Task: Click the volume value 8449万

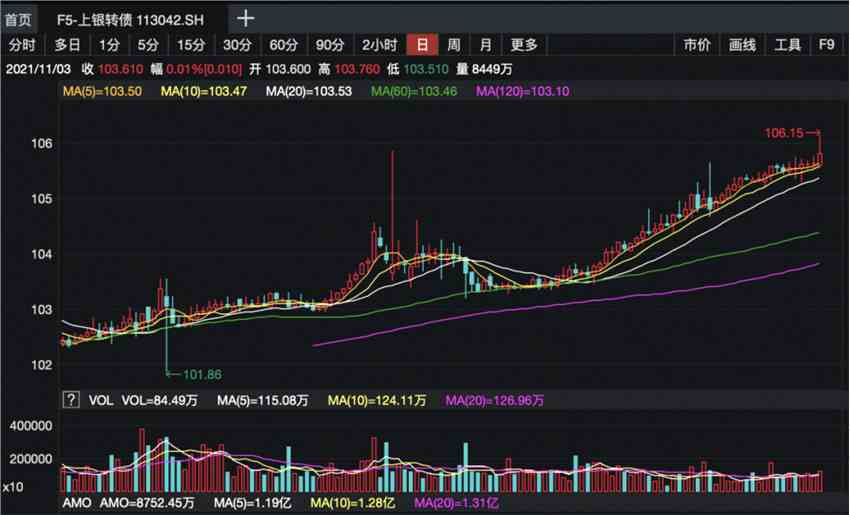Action: pos(492,69)
